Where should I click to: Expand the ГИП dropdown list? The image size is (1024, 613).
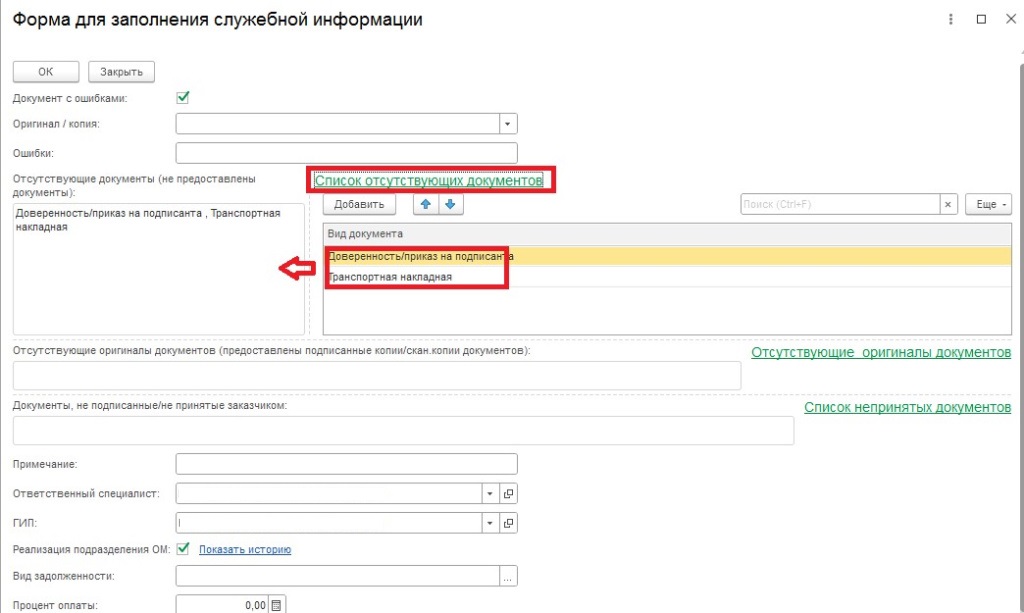click(490, 523)
